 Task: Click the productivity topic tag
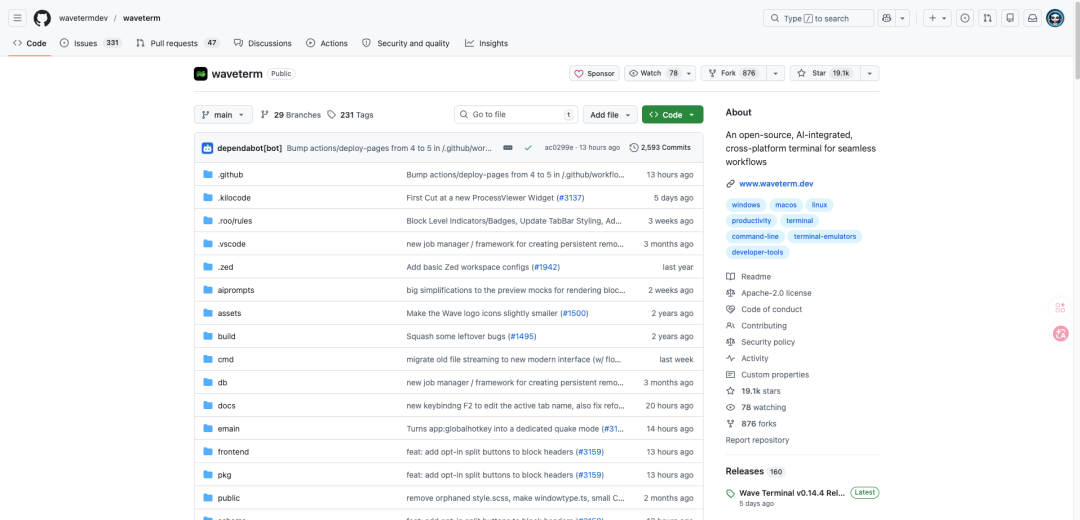[x=751, y=220]
